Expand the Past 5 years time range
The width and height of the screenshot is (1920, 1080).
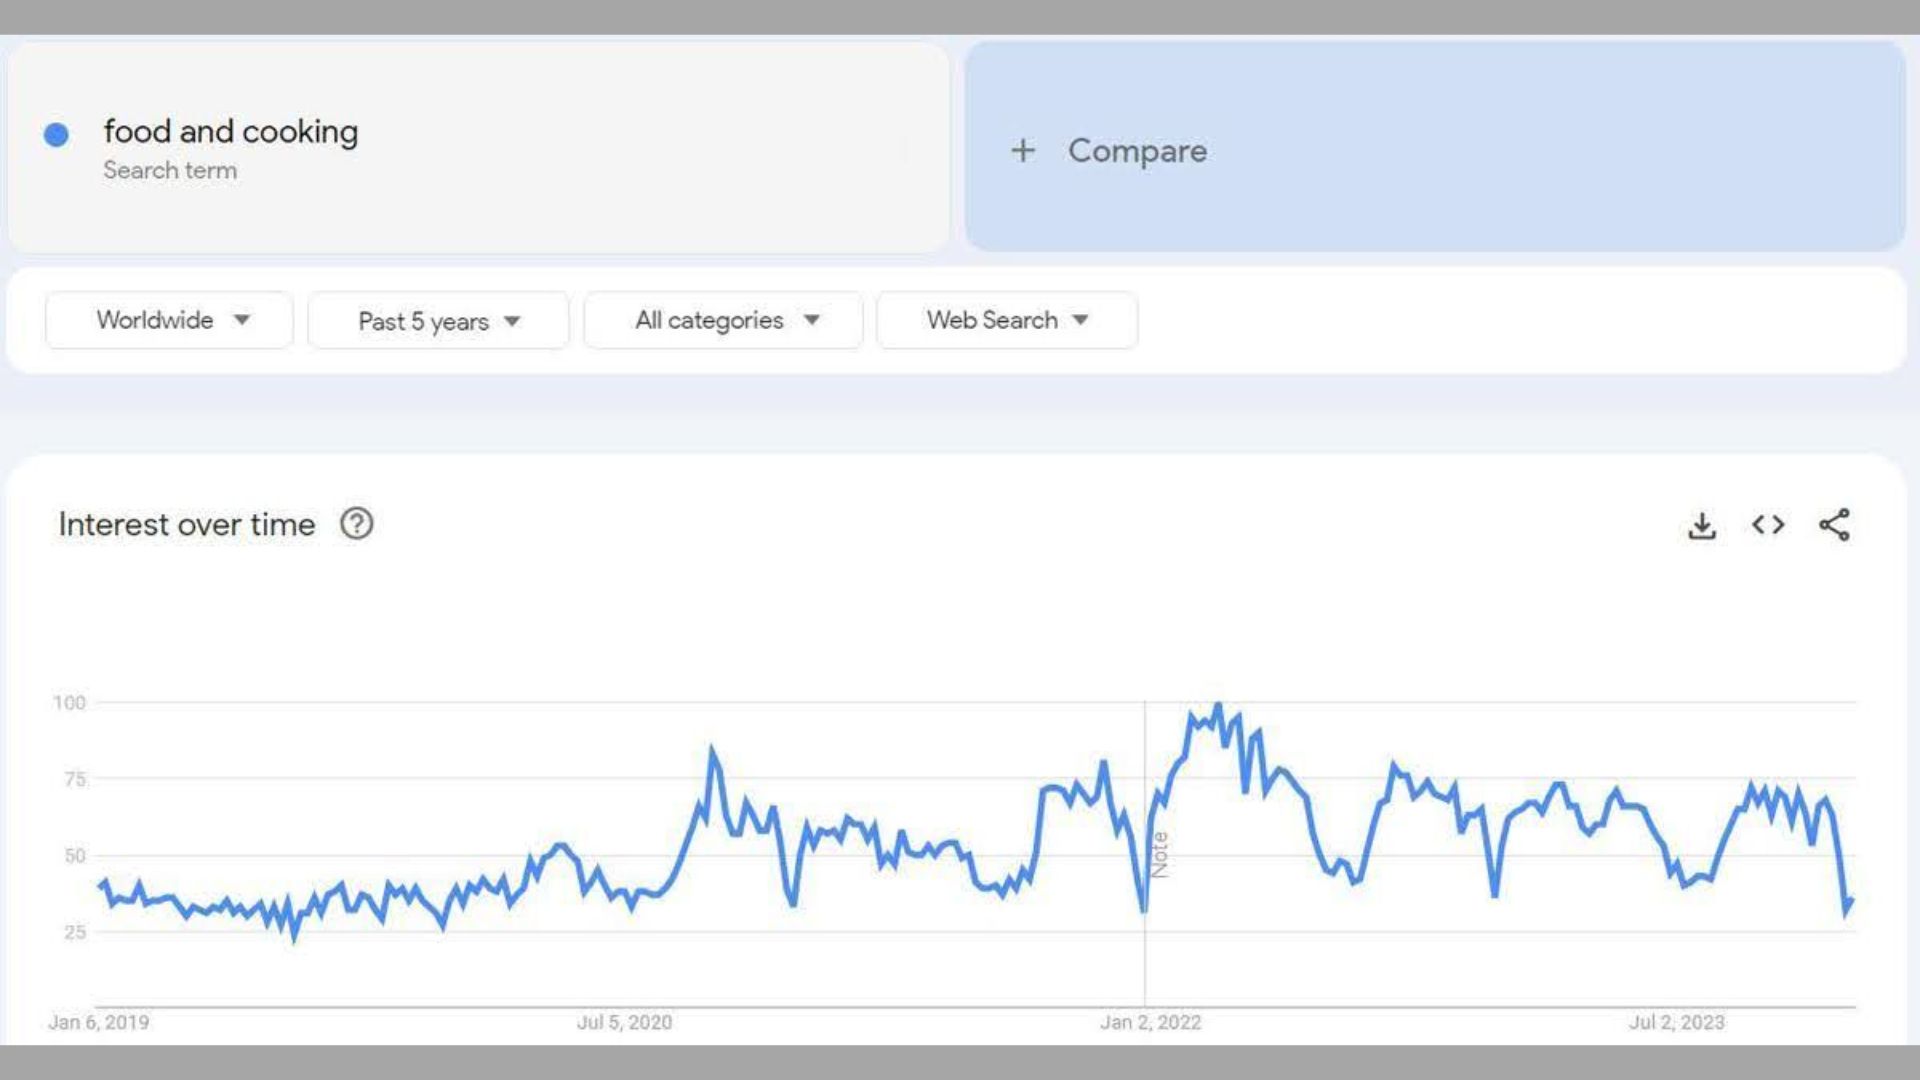(438, 321)
